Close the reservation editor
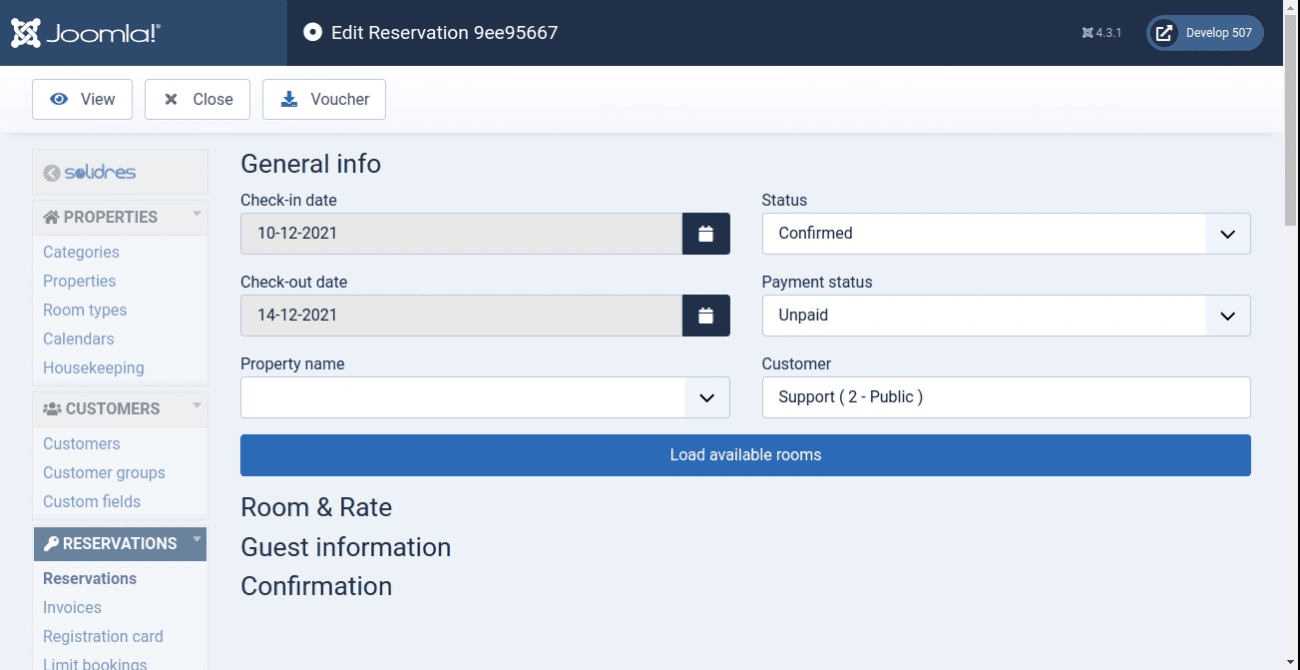Screen dimensions: 1300x670 coord(197,99)
